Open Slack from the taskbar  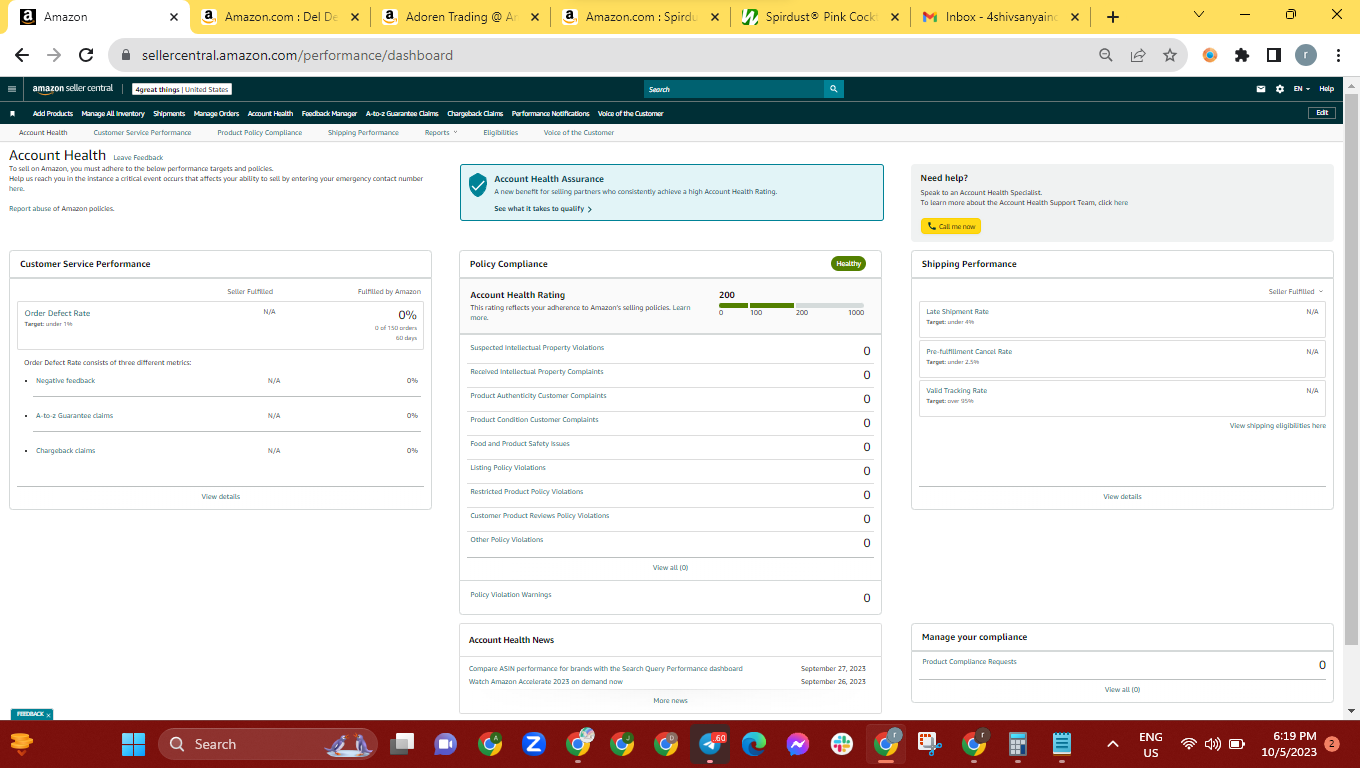(x=841, y=744)
